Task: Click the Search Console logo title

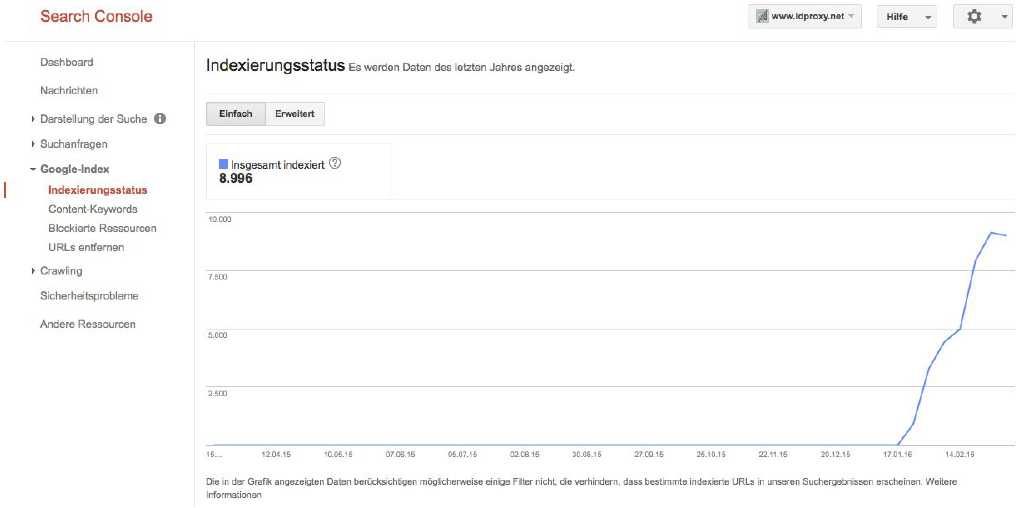Action: click(96, 17)
